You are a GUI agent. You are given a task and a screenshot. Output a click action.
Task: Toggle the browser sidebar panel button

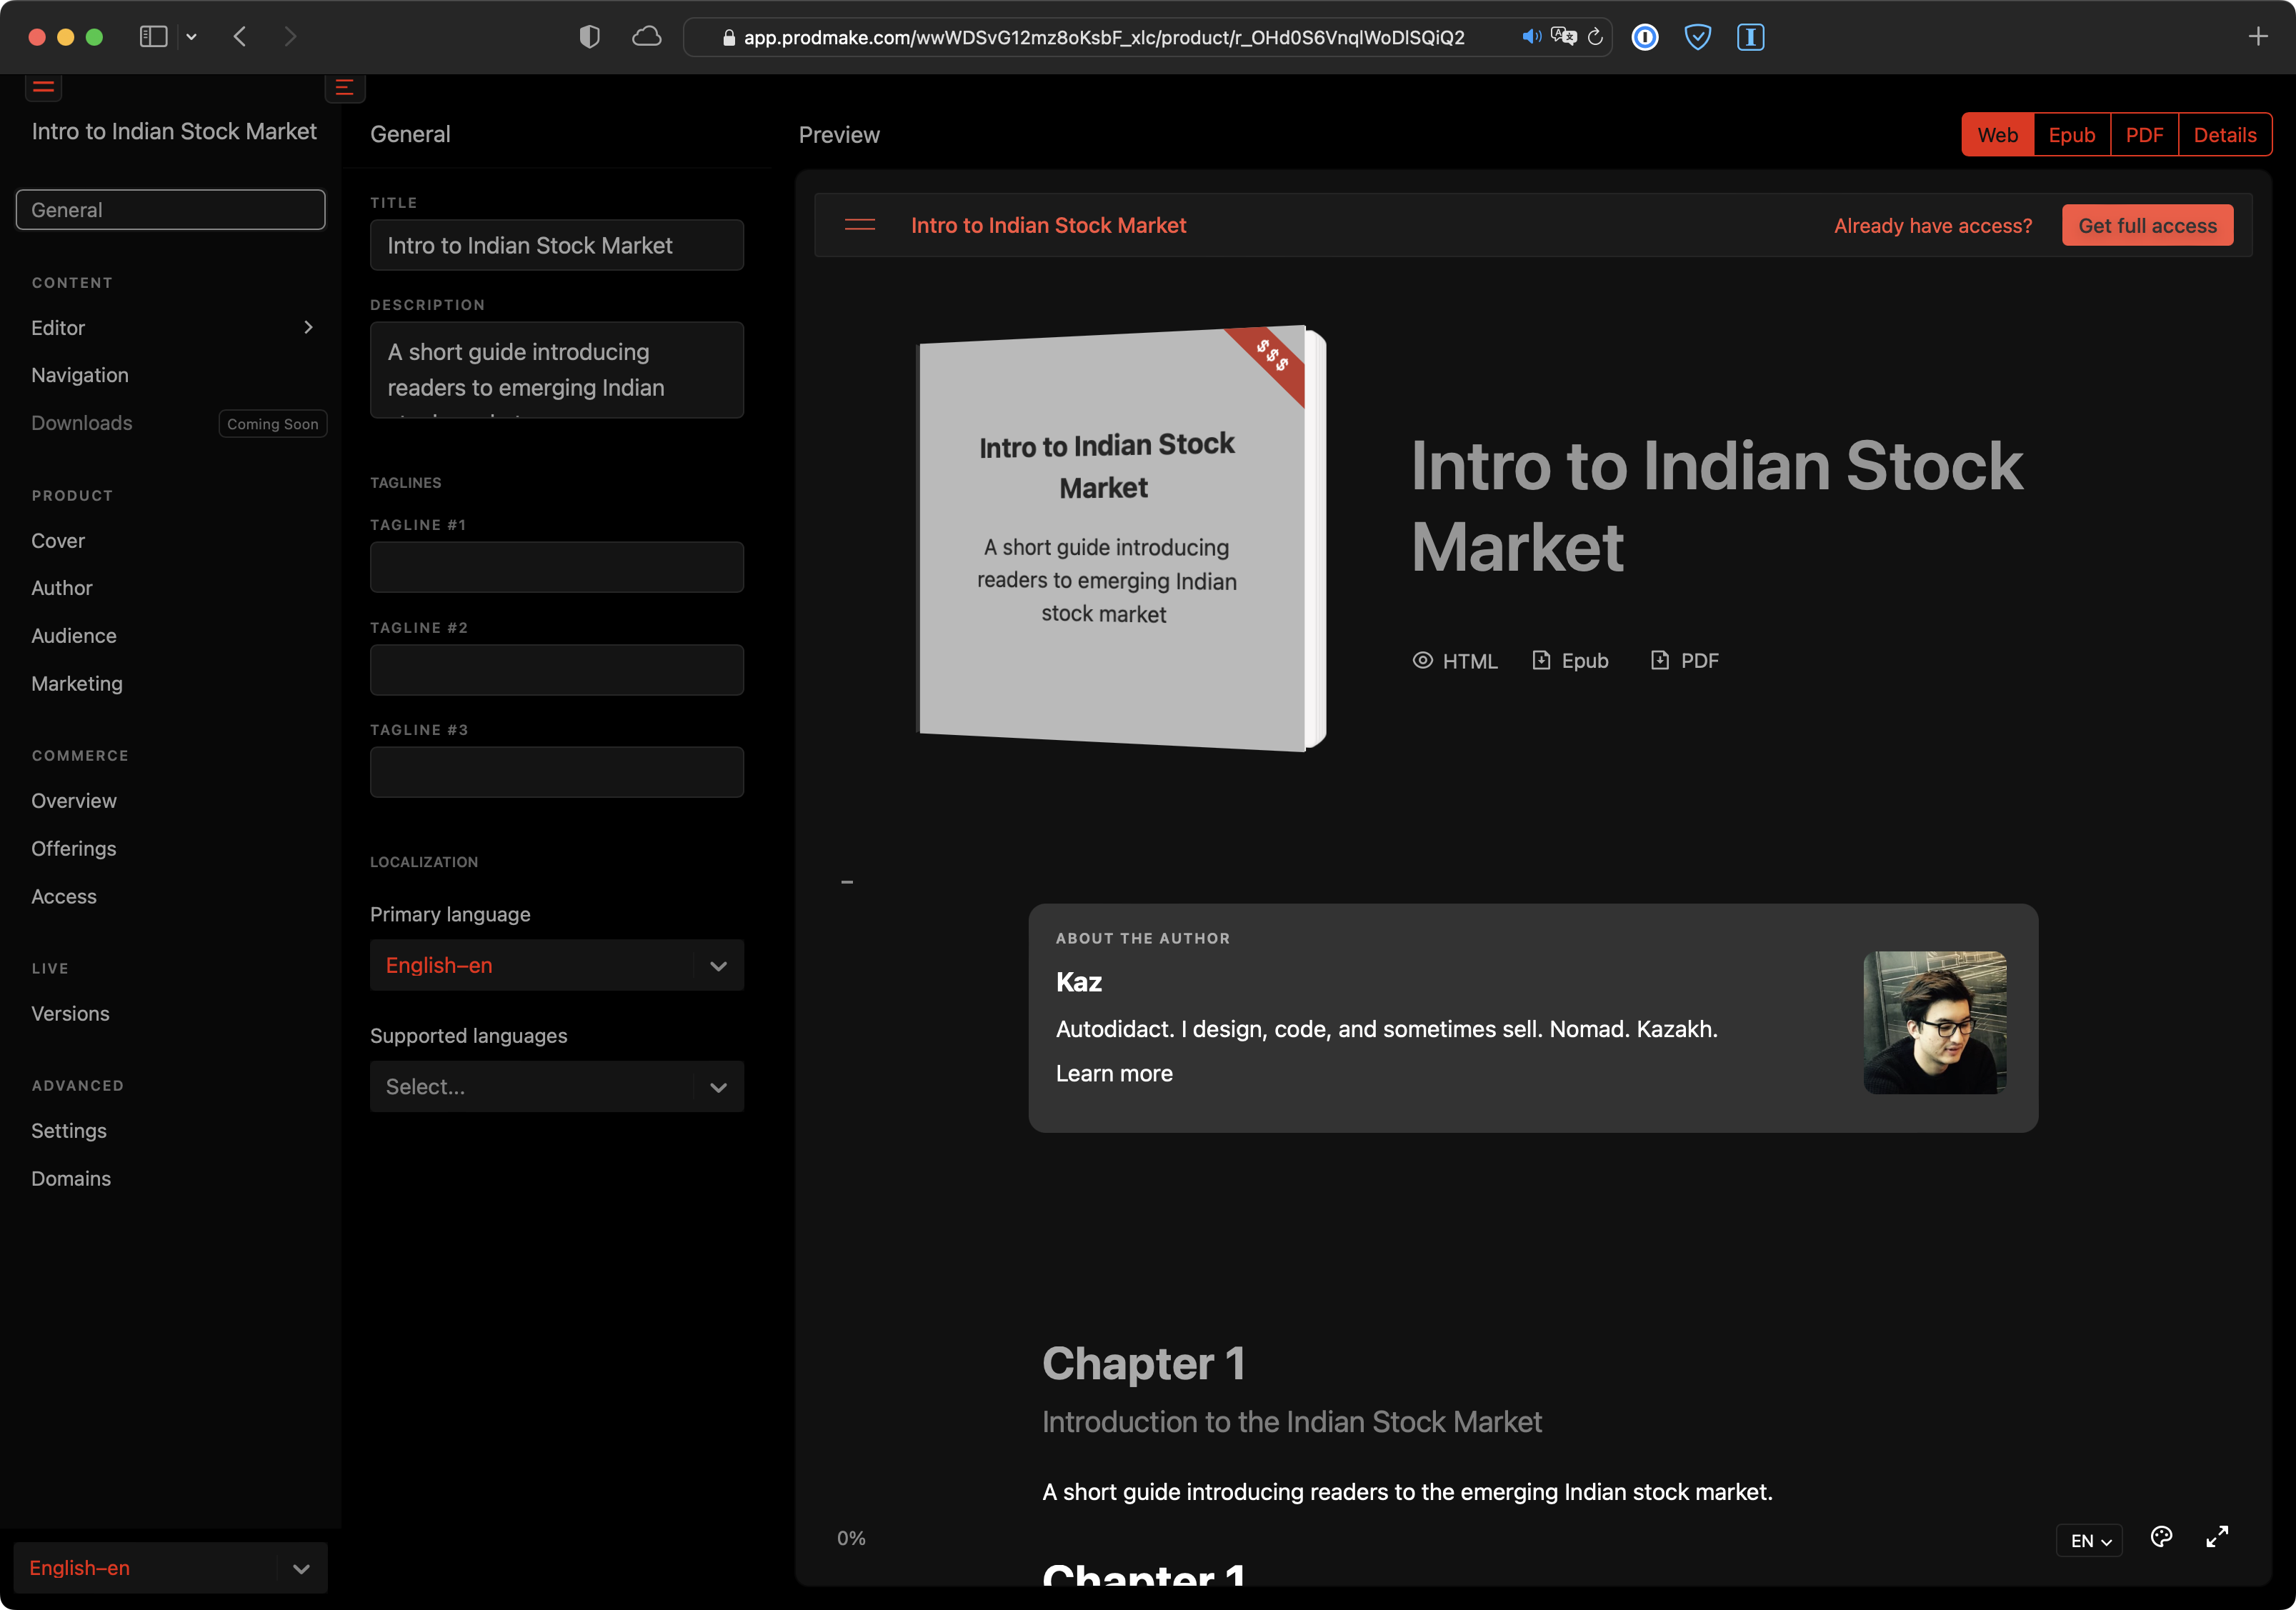tap(153, 37)
